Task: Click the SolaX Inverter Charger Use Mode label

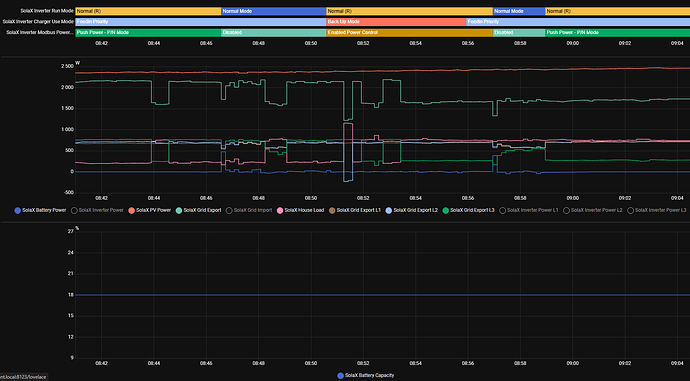Action: [38, 22]
